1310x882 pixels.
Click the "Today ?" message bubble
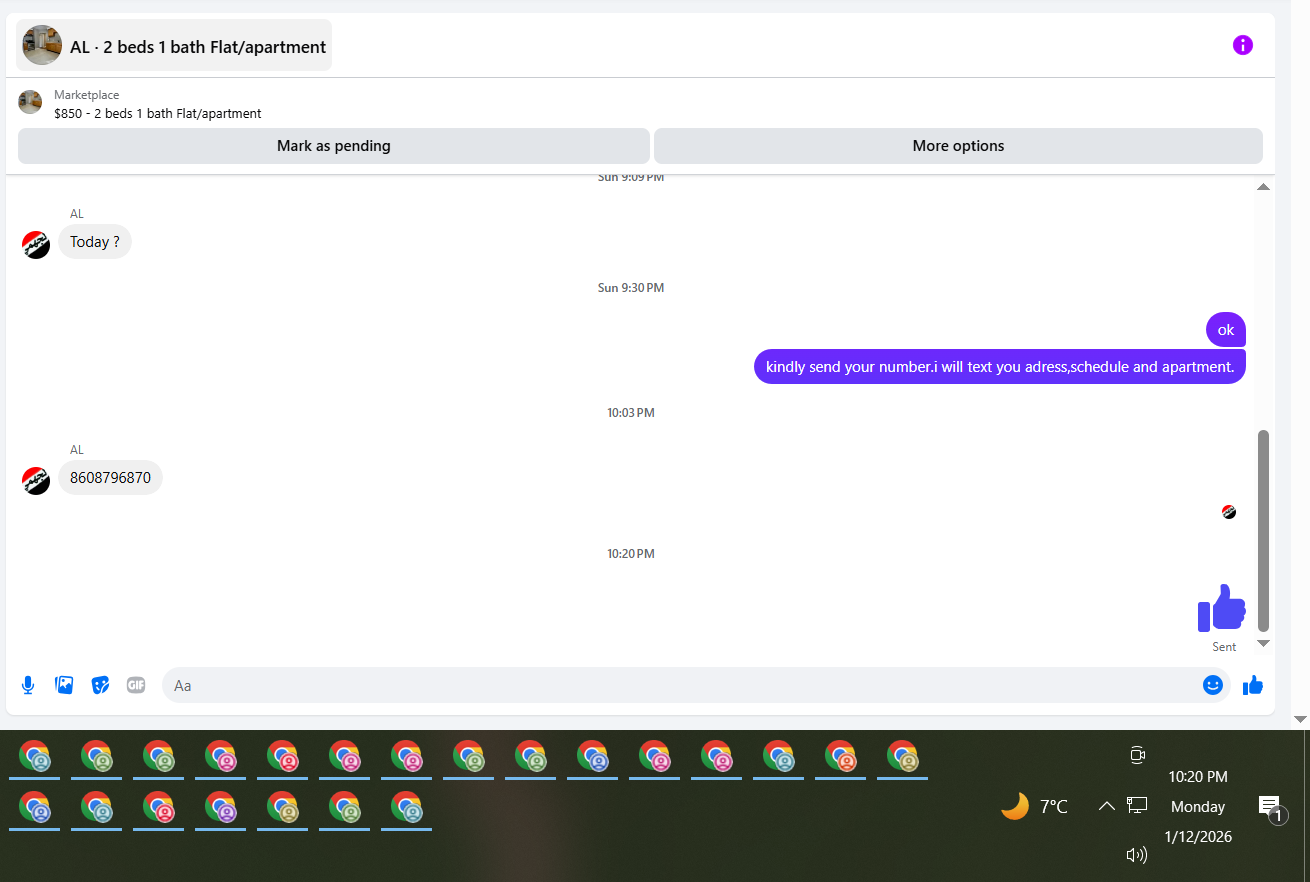tap(95, 242)
